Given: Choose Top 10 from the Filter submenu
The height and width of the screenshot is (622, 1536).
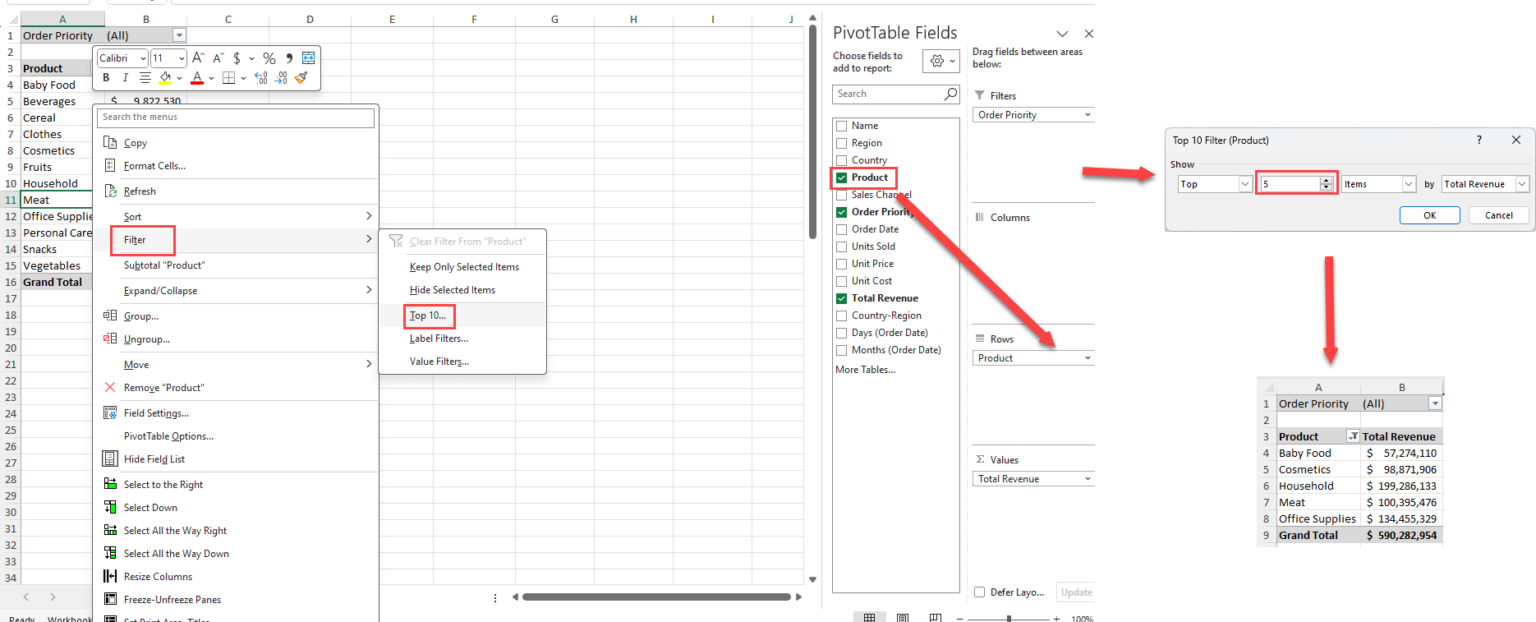Looking at the screenshot, I should (x=429, y=315).
